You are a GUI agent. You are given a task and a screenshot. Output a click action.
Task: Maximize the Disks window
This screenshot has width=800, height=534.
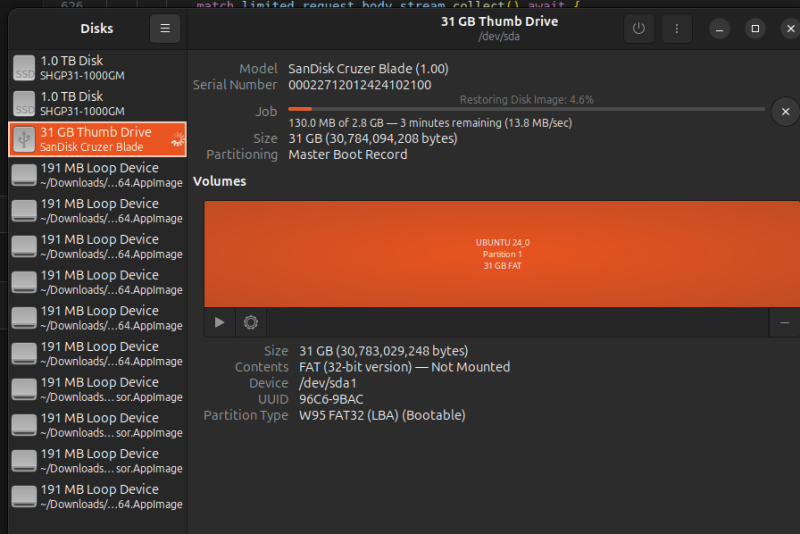coord(755,29)
